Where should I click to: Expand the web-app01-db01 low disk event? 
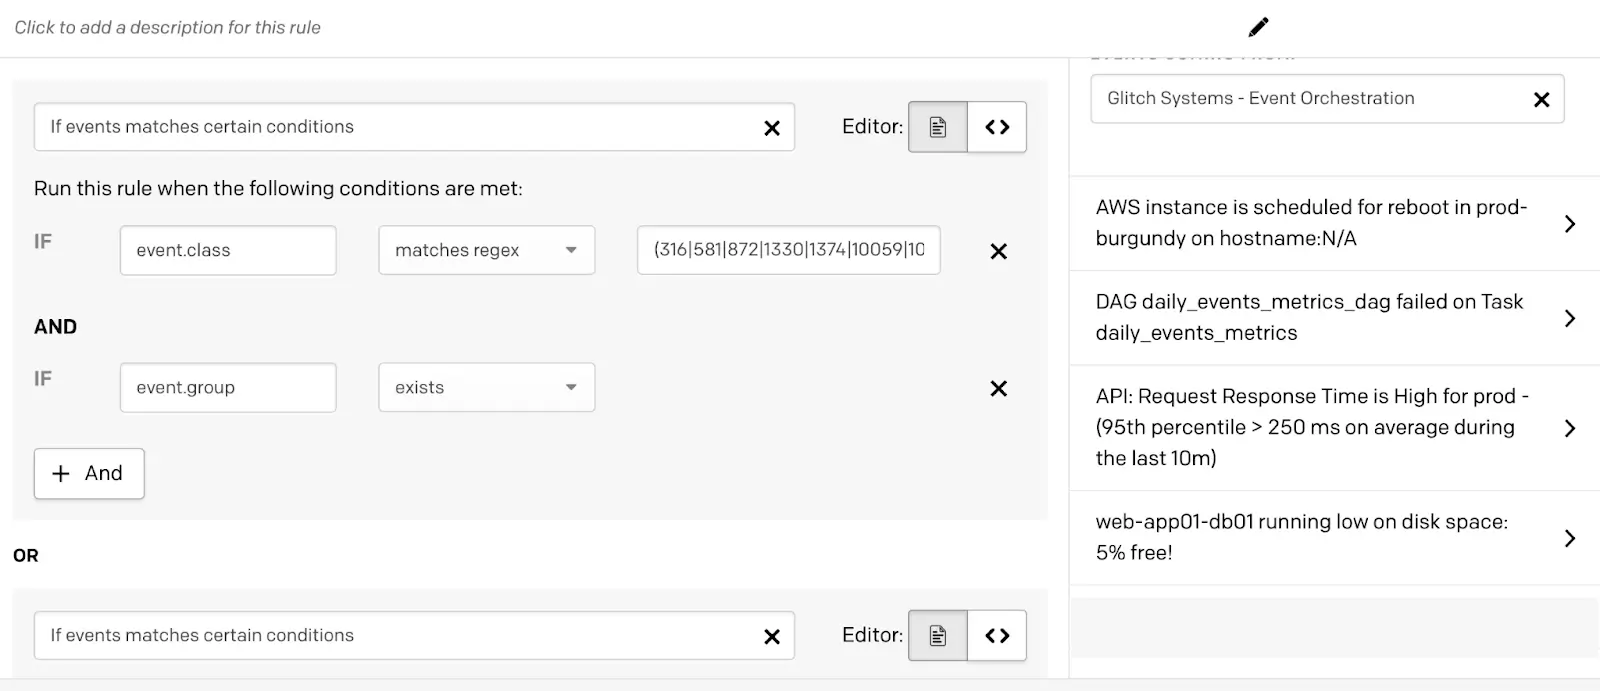coord(1334,538)
